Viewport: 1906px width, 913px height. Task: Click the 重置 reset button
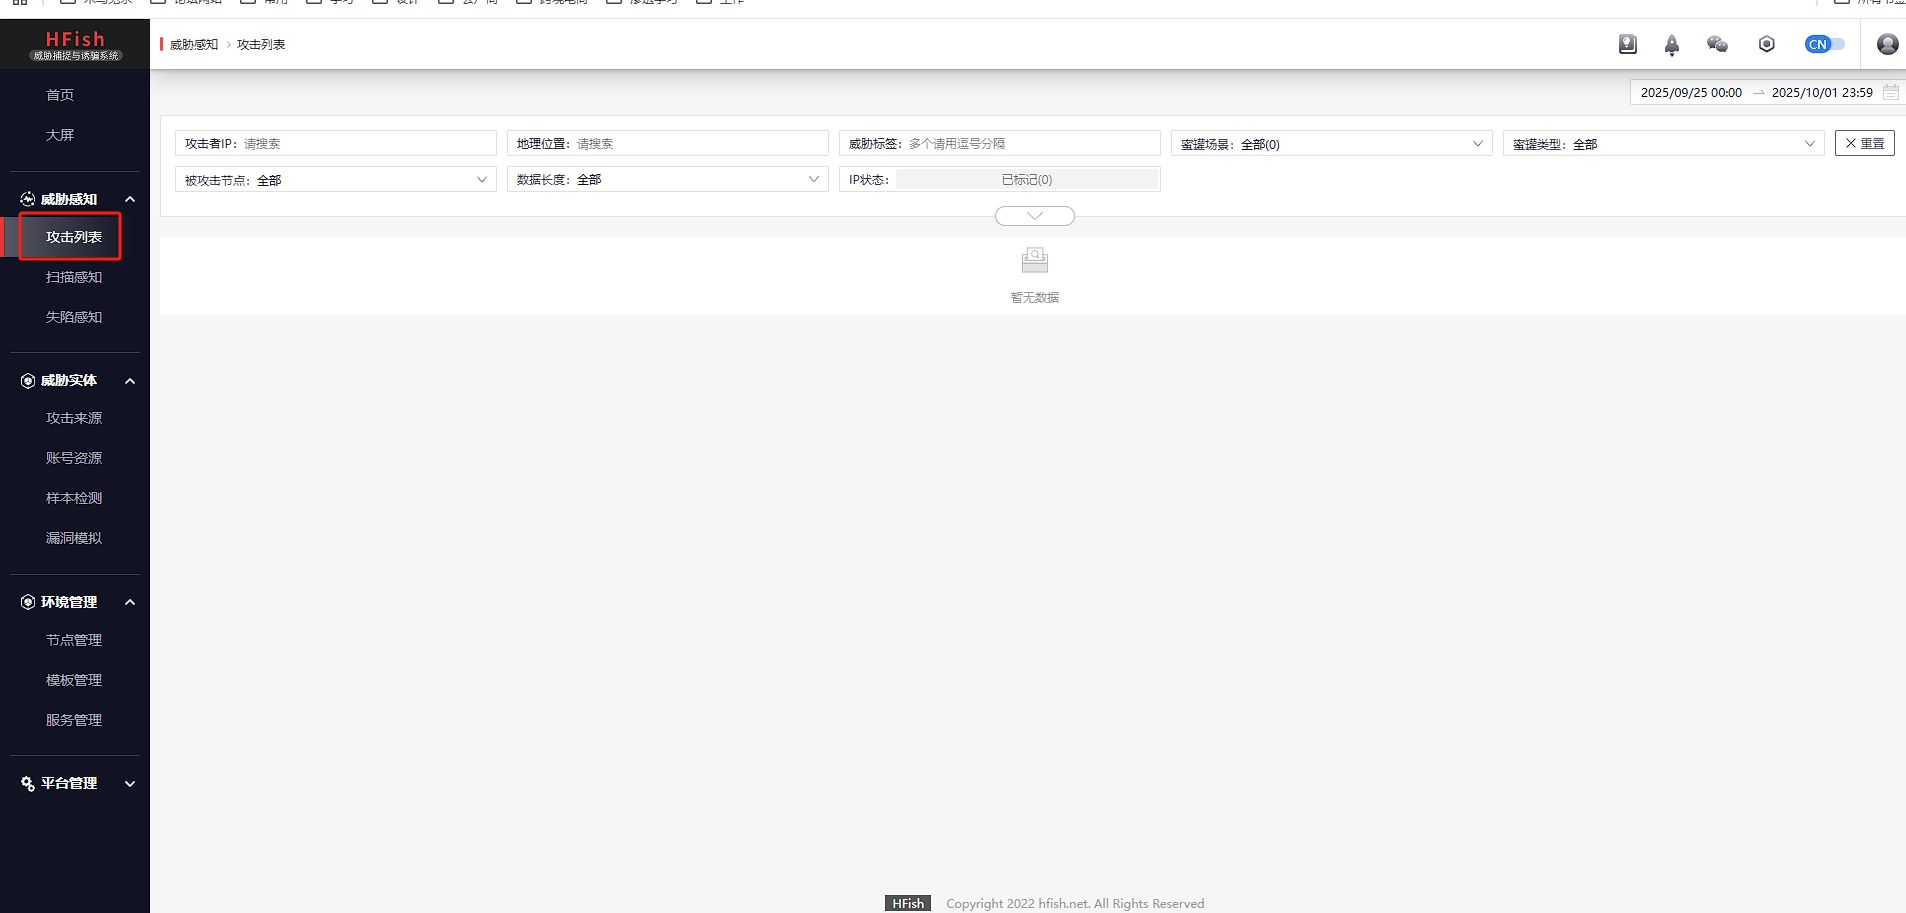(1864, 144)
